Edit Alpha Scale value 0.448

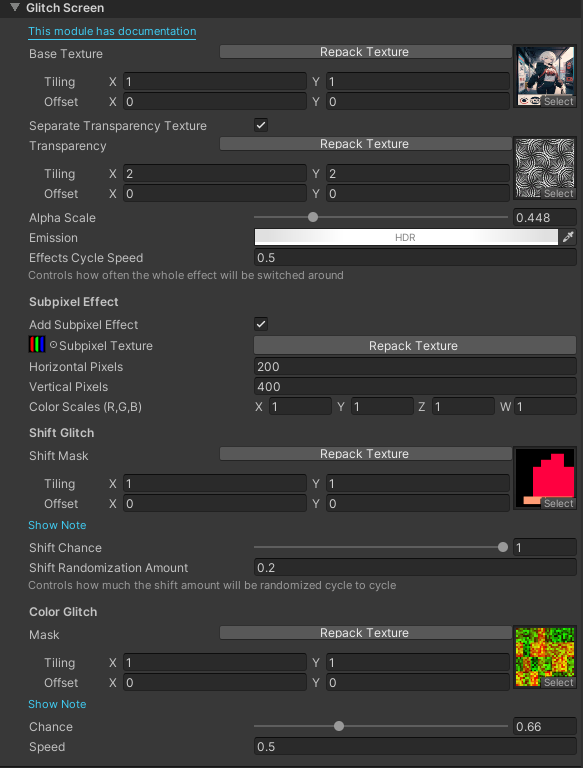(545, 217)
